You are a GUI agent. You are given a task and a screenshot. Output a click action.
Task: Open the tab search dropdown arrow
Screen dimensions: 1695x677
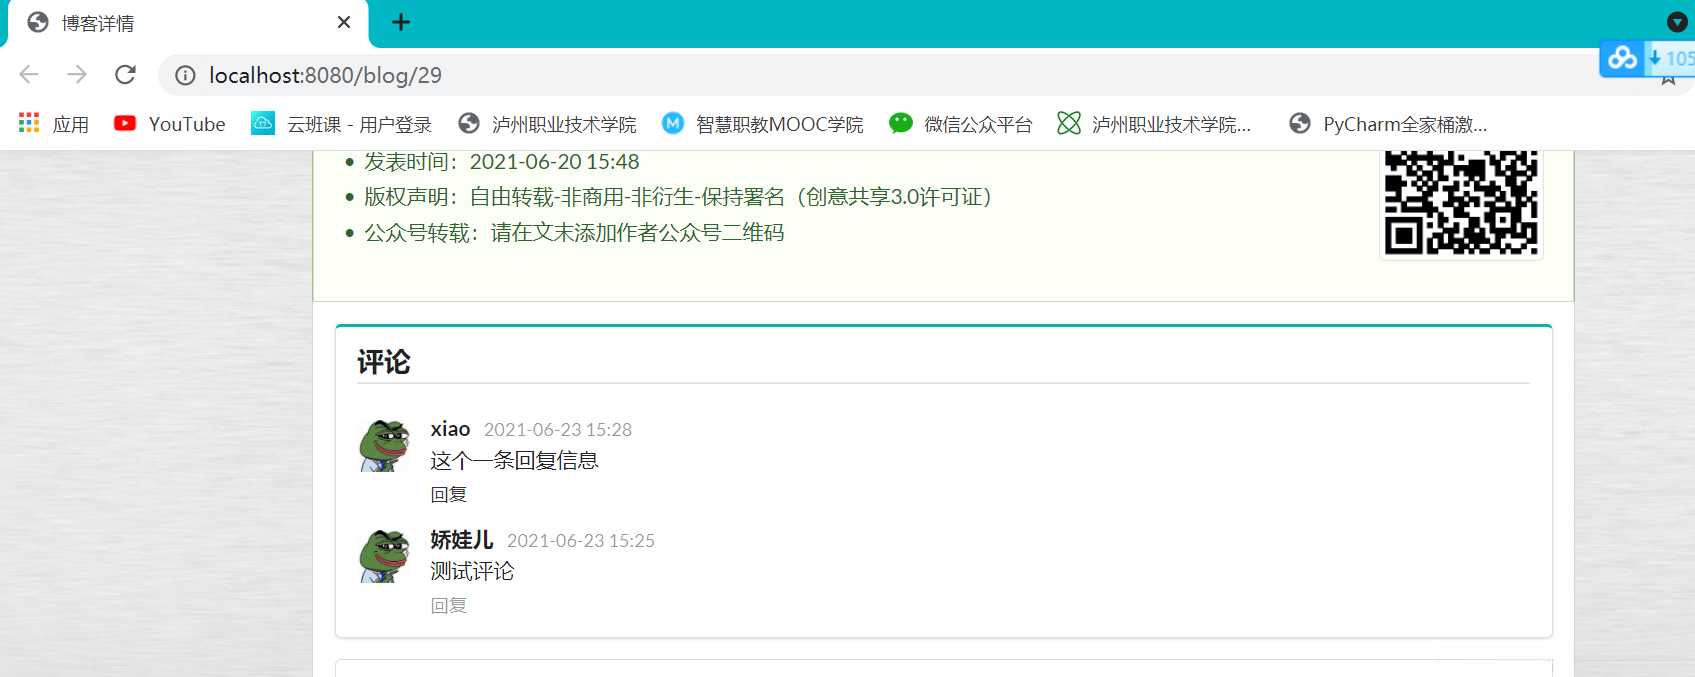tap(1677, 22)
